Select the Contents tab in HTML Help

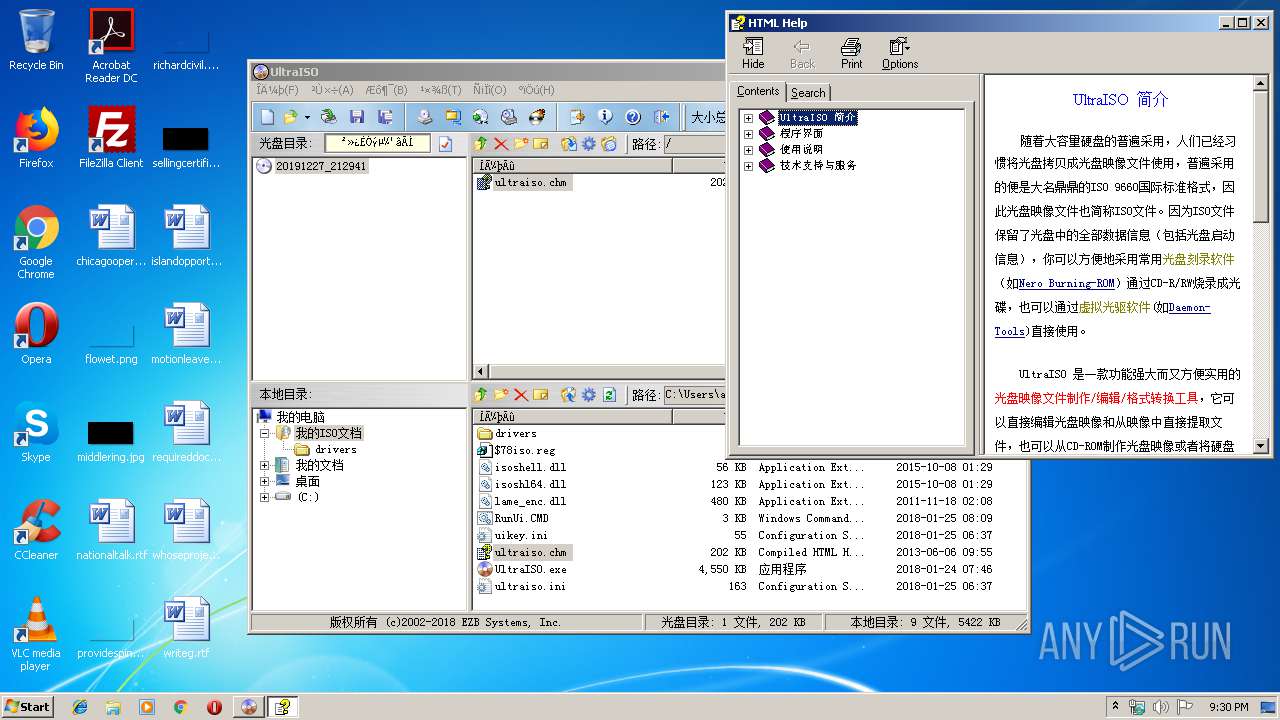(758, 91)
